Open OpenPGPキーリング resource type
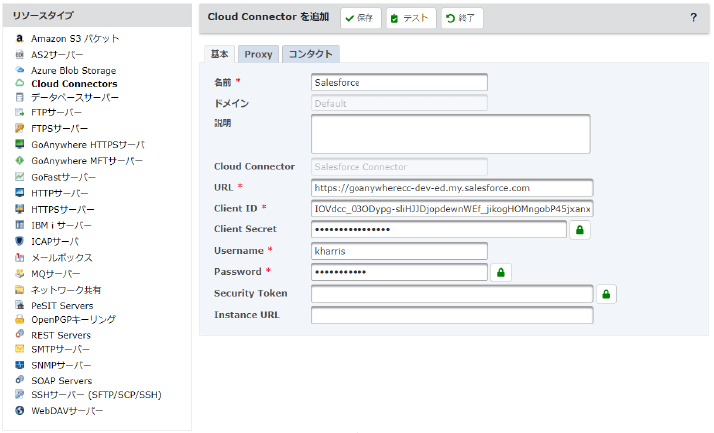 [x=73, y=320]
